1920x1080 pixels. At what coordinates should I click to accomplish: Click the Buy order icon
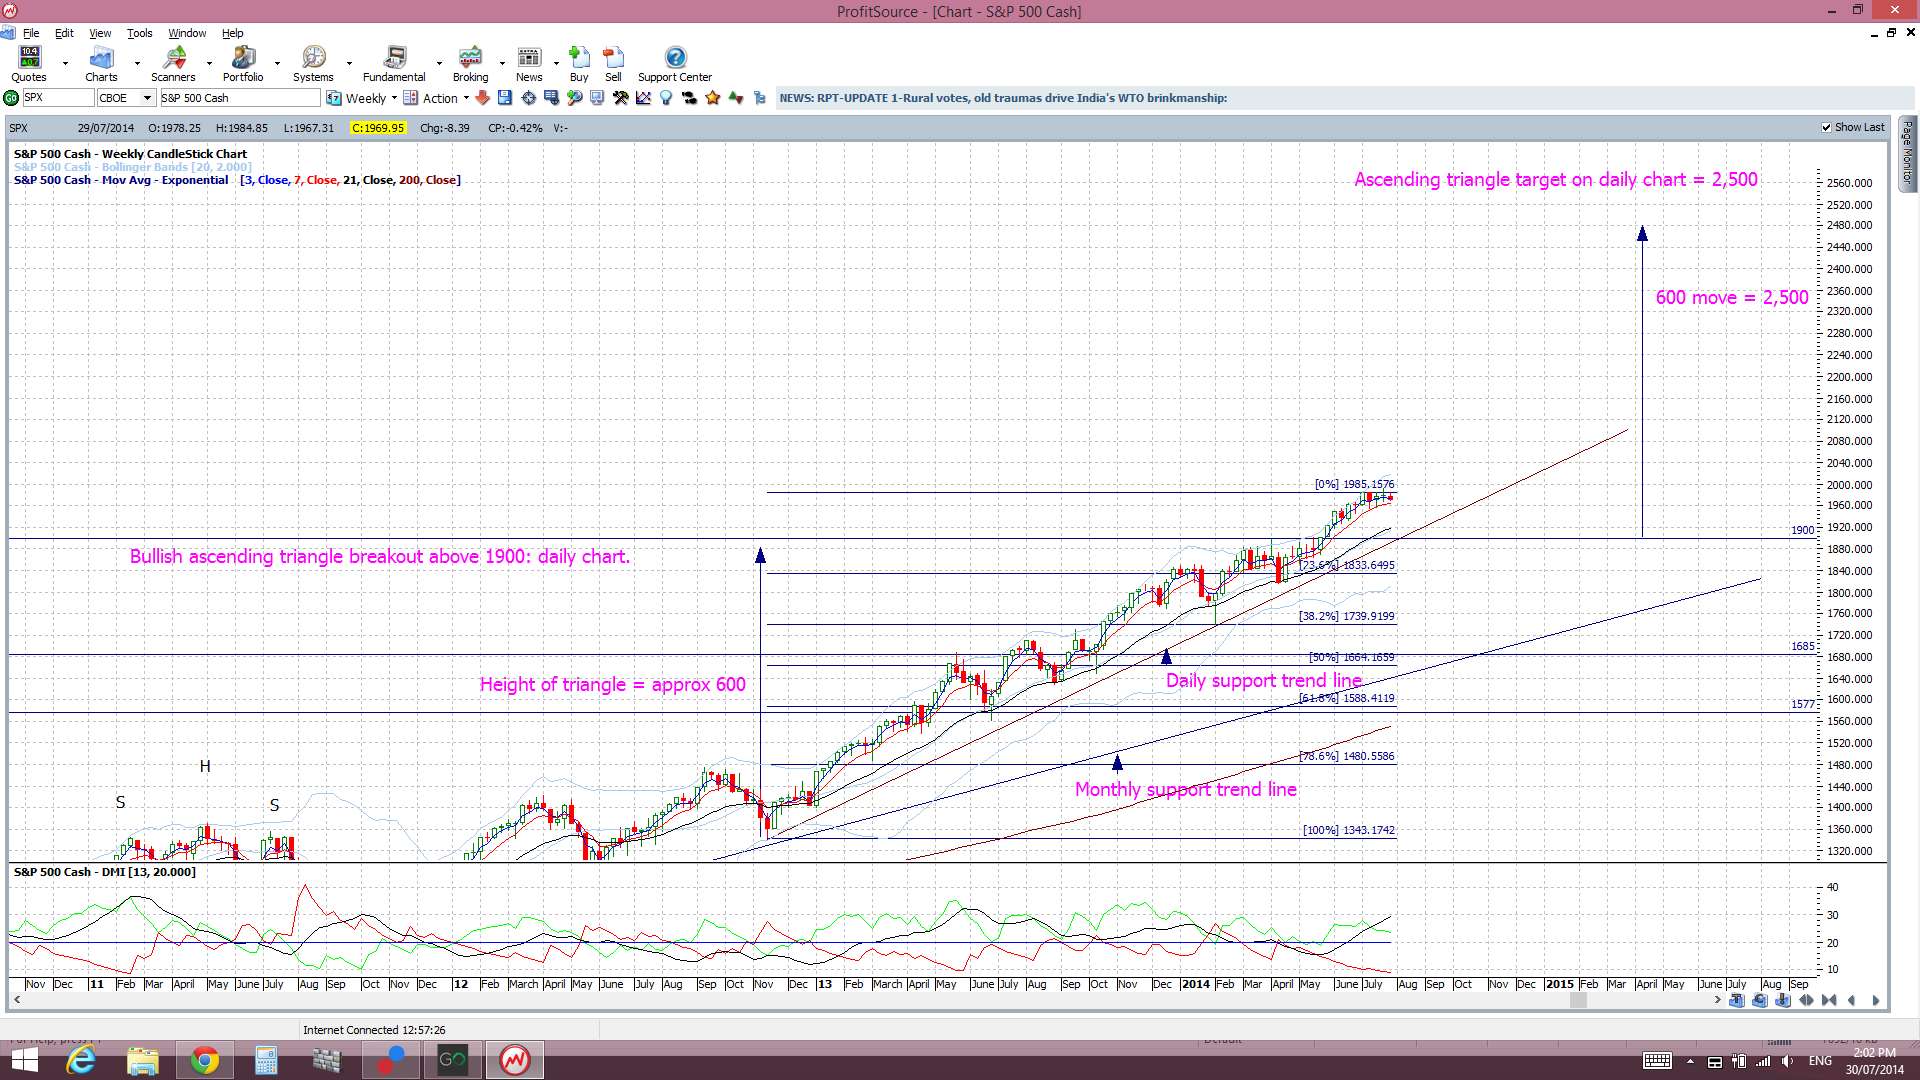coord(579,64)
